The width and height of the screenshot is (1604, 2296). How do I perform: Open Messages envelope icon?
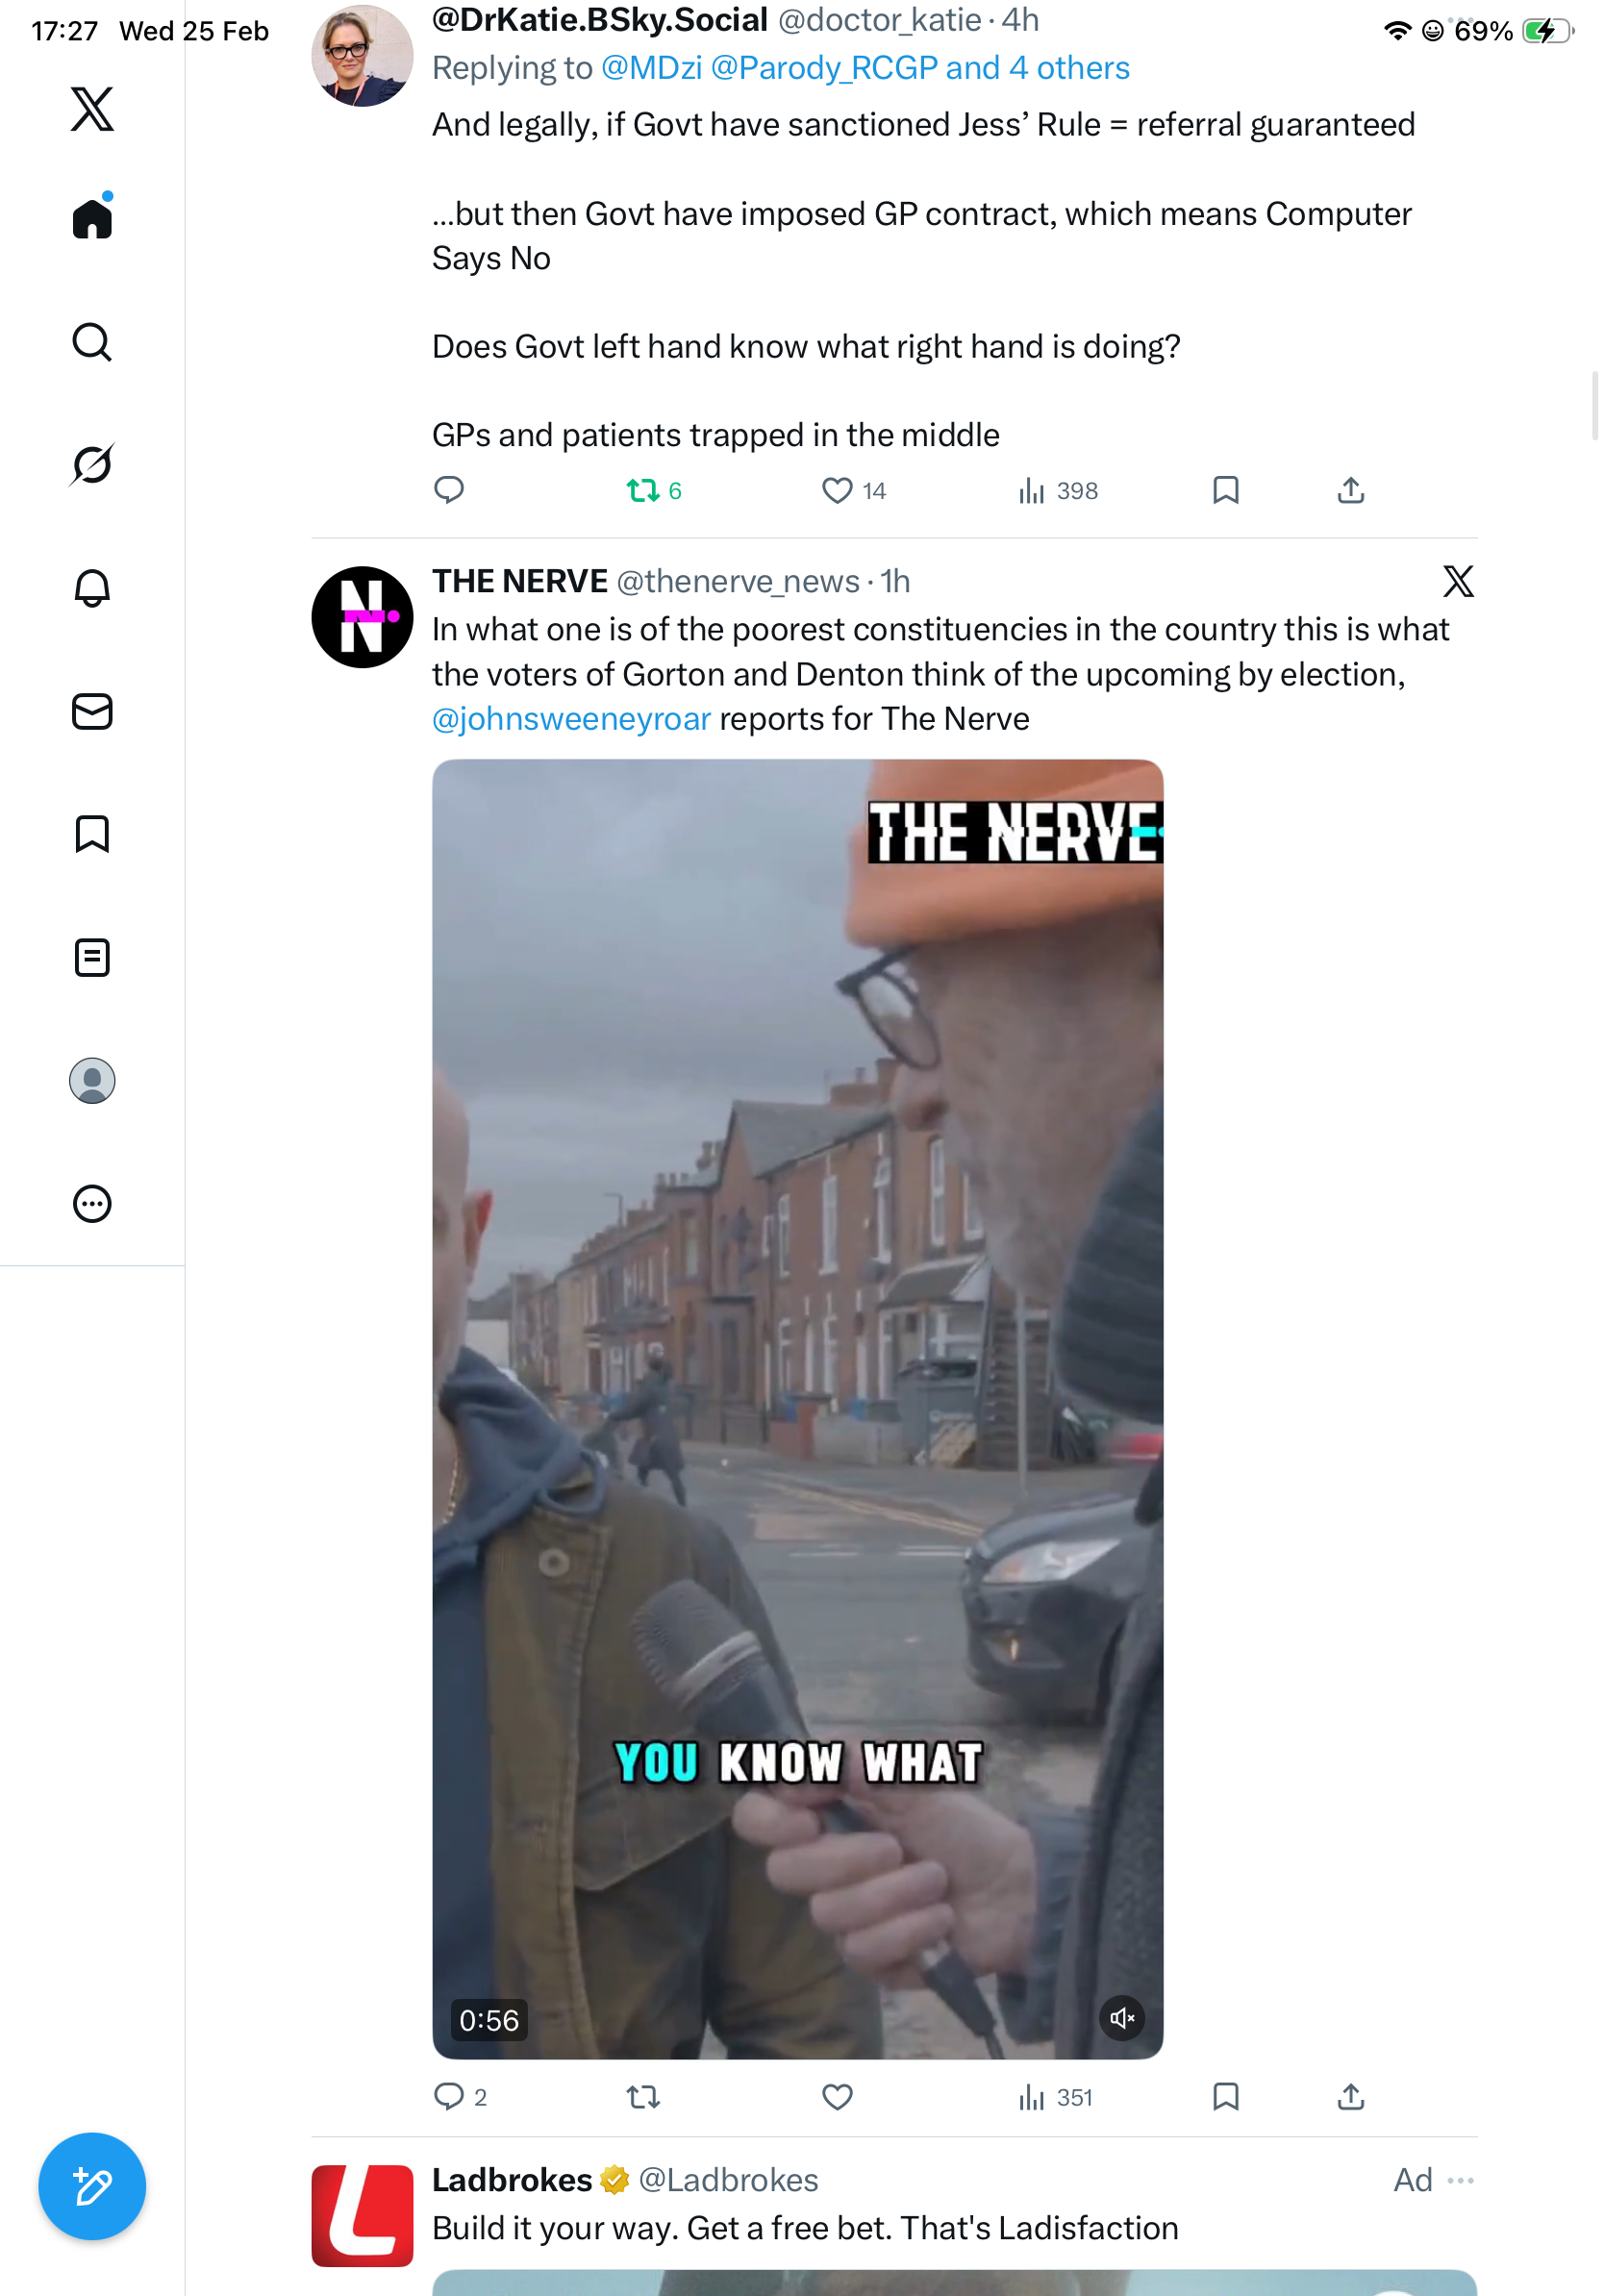coord(92,711)
